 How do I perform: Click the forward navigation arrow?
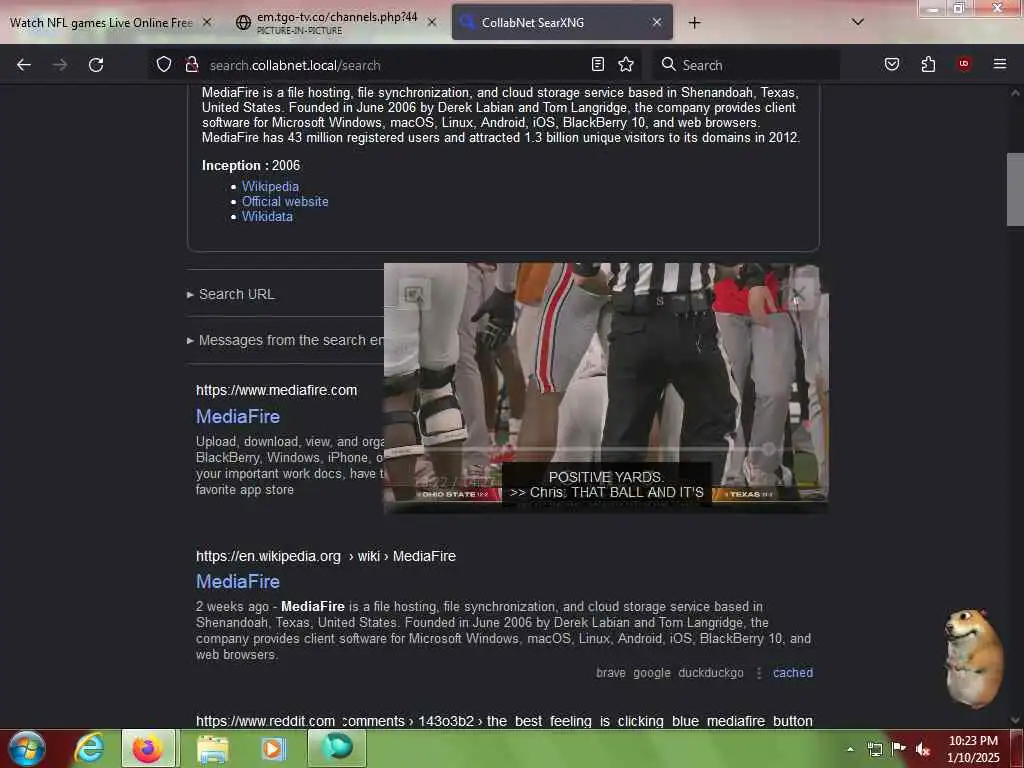click(59, 65)
